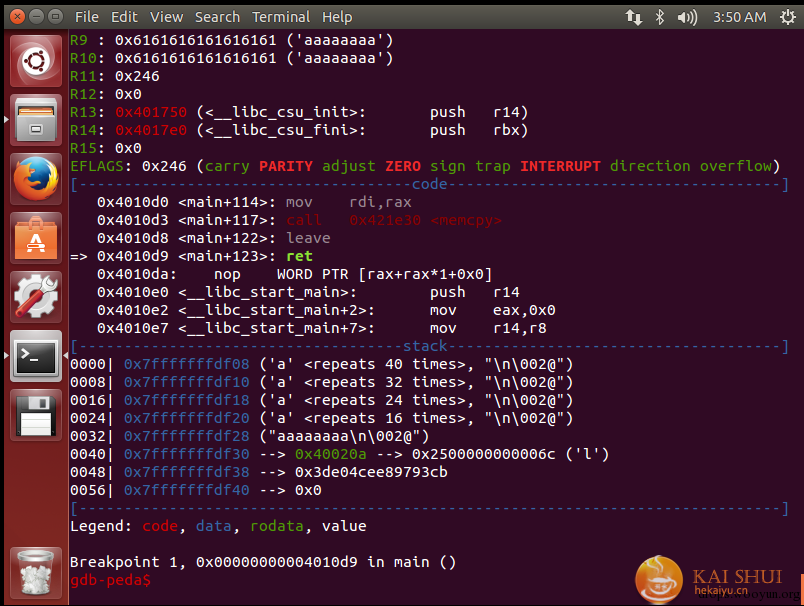Click stack address 0x7fffffffdf18
The image size is (804, 606).
[x=187, y=400]
